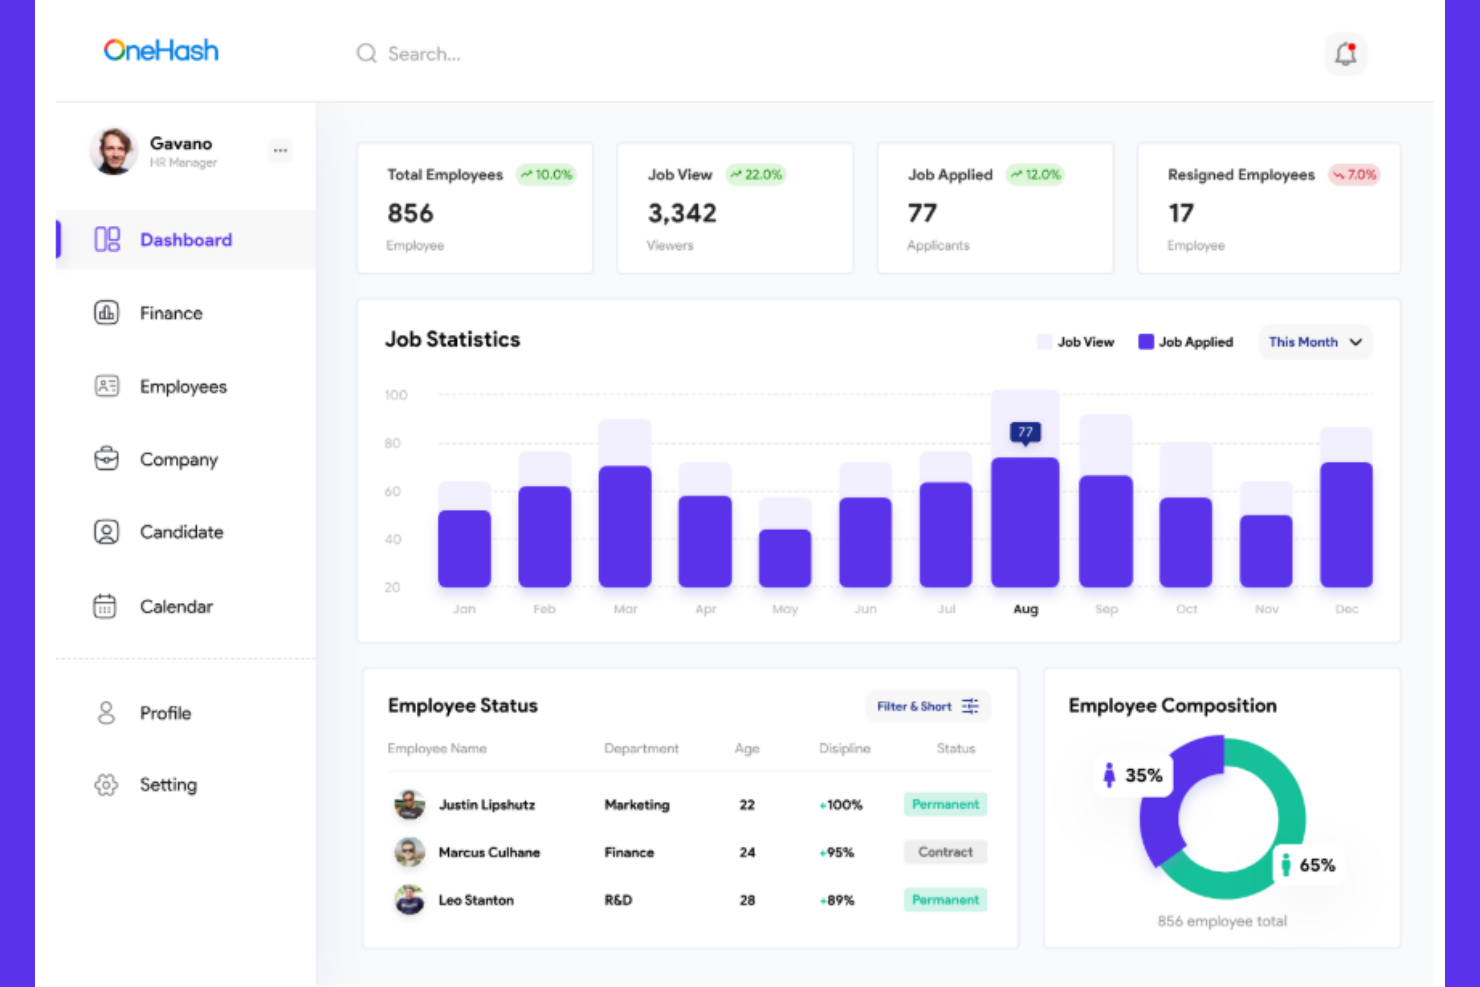Screen dimensions: 1480x987
Task: Open the Job Applied stats card
Action: [995, 208]
